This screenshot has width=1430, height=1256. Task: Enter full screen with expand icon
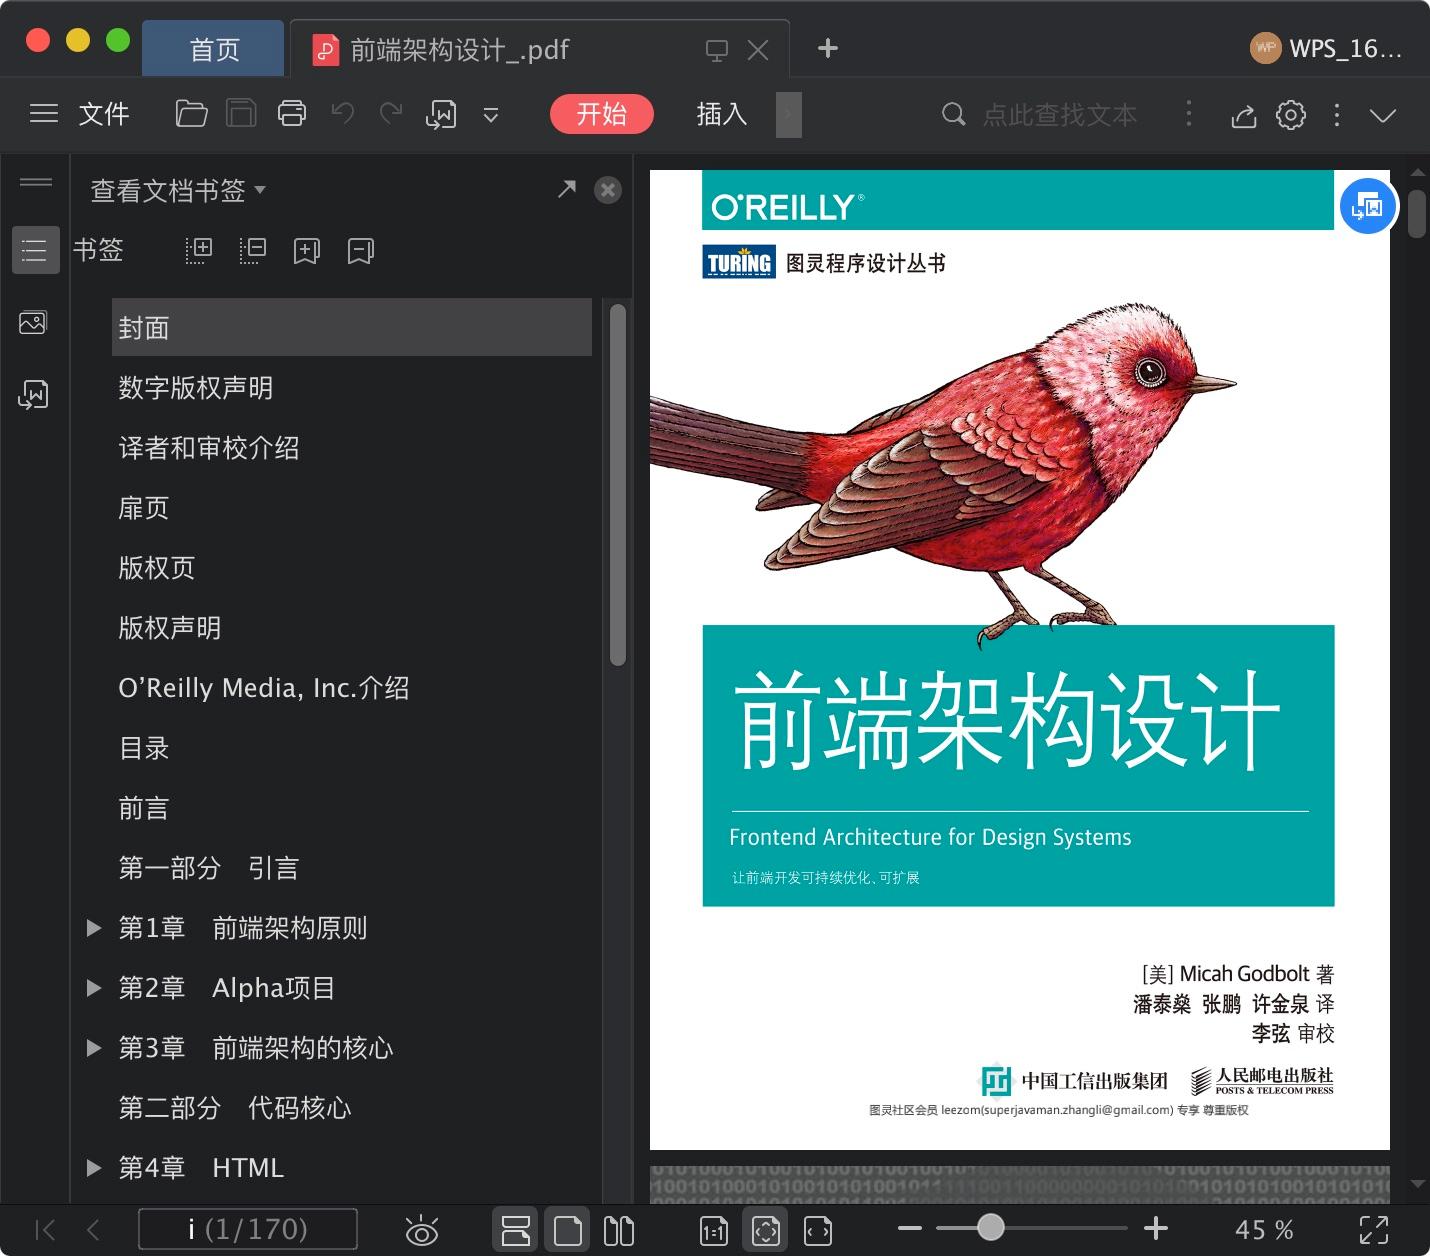click(x=1374, y=1230)
